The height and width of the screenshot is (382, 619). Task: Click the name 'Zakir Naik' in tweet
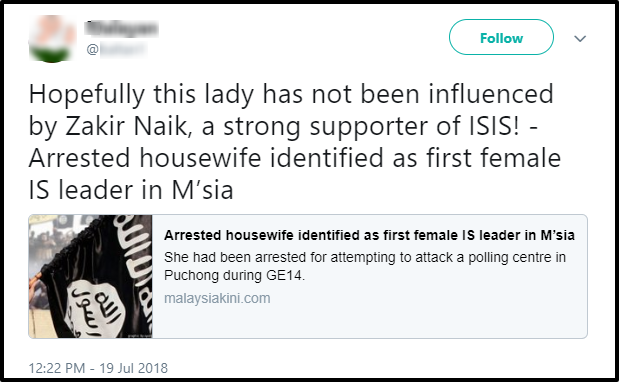tap(126, 126)
